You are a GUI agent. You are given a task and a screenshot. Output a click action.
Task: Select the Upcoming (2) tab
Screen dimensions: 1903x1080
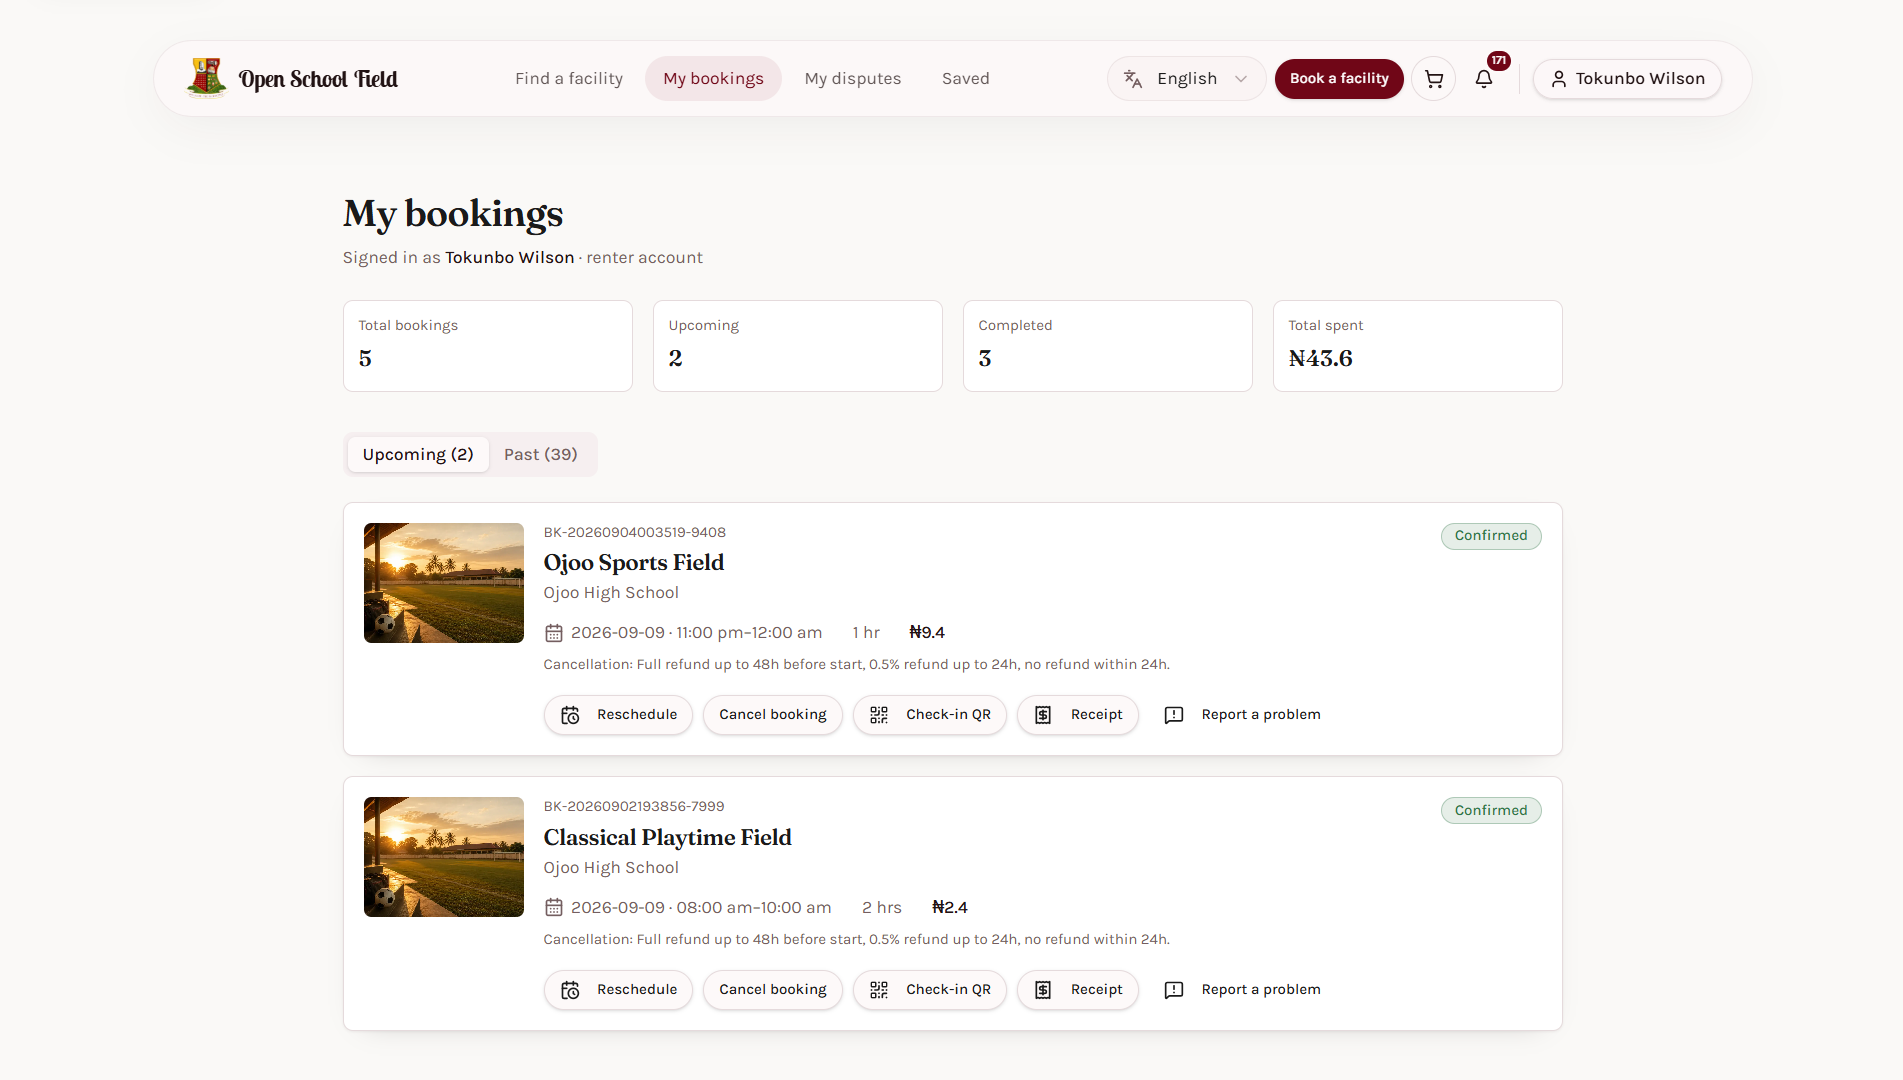[418, 455]
